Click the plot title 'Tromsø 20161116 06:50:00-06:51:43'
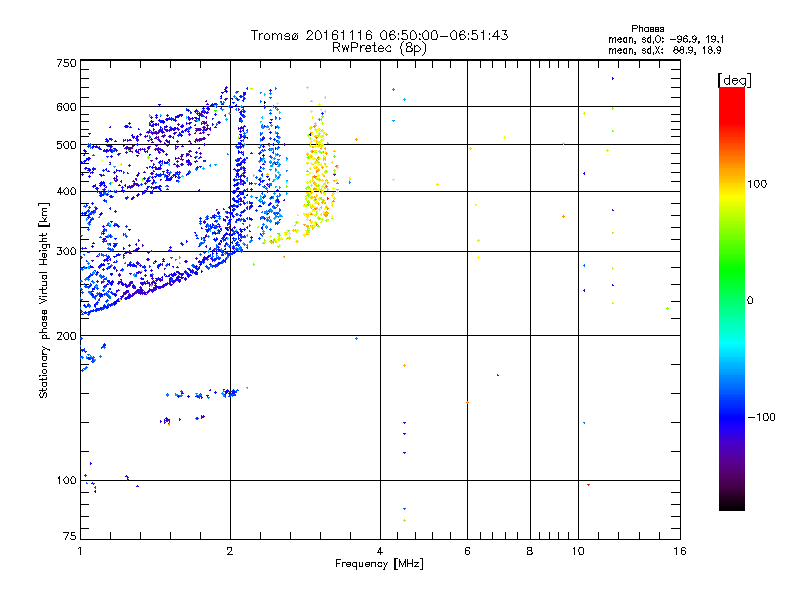 coord(379,35)
